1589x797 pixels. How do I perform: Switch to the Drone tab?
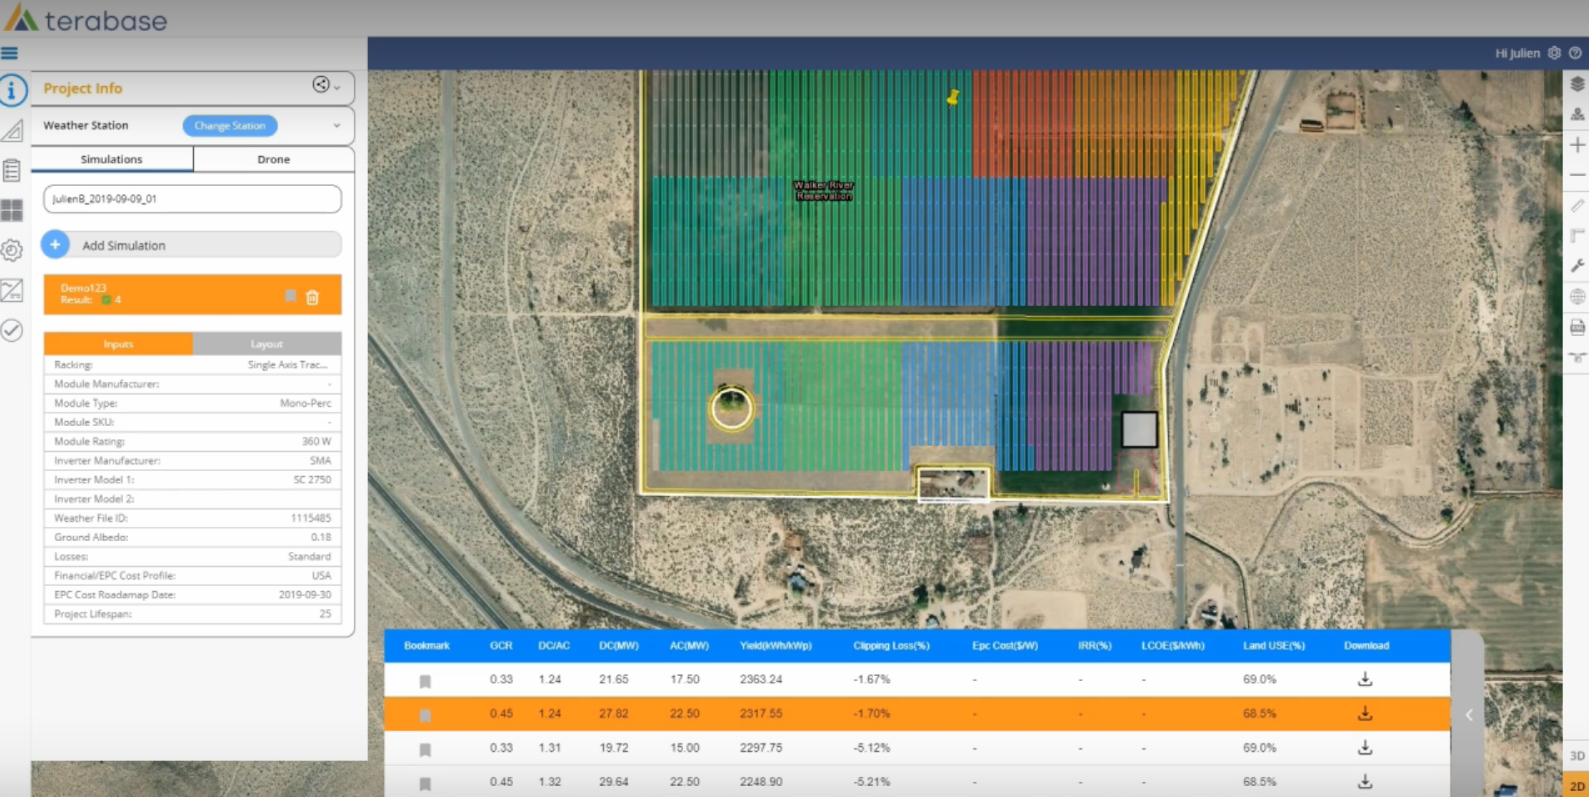tap(273, 159)
